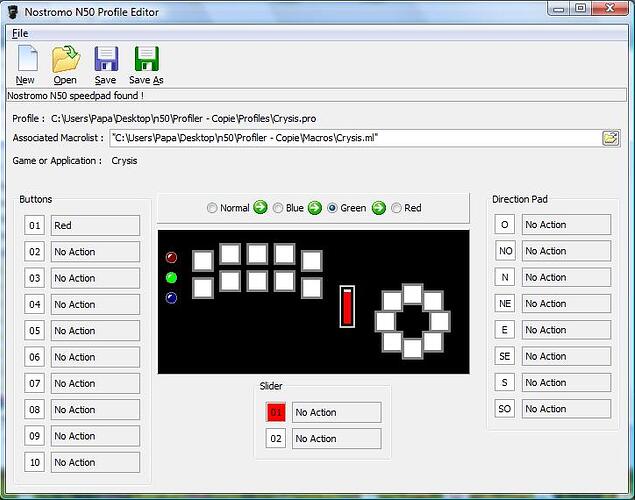Select the Blue mode radio button

click(x=278, y=208)
